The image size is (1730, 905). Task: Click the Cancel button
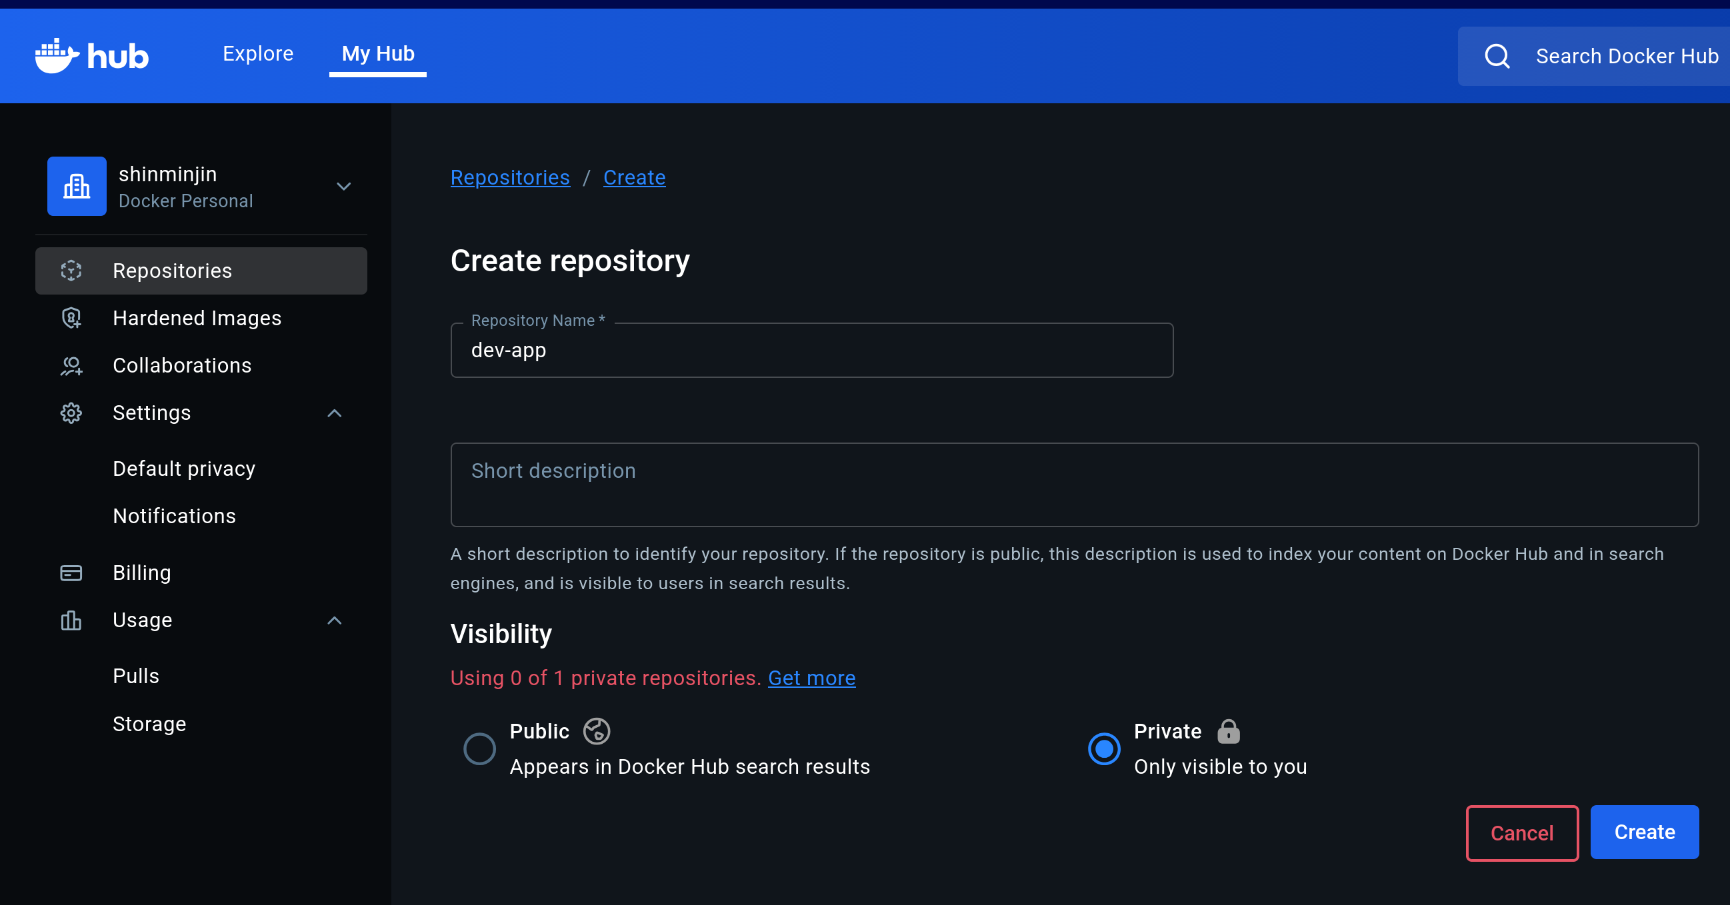pyautogui.click(x=1522, y=833)
